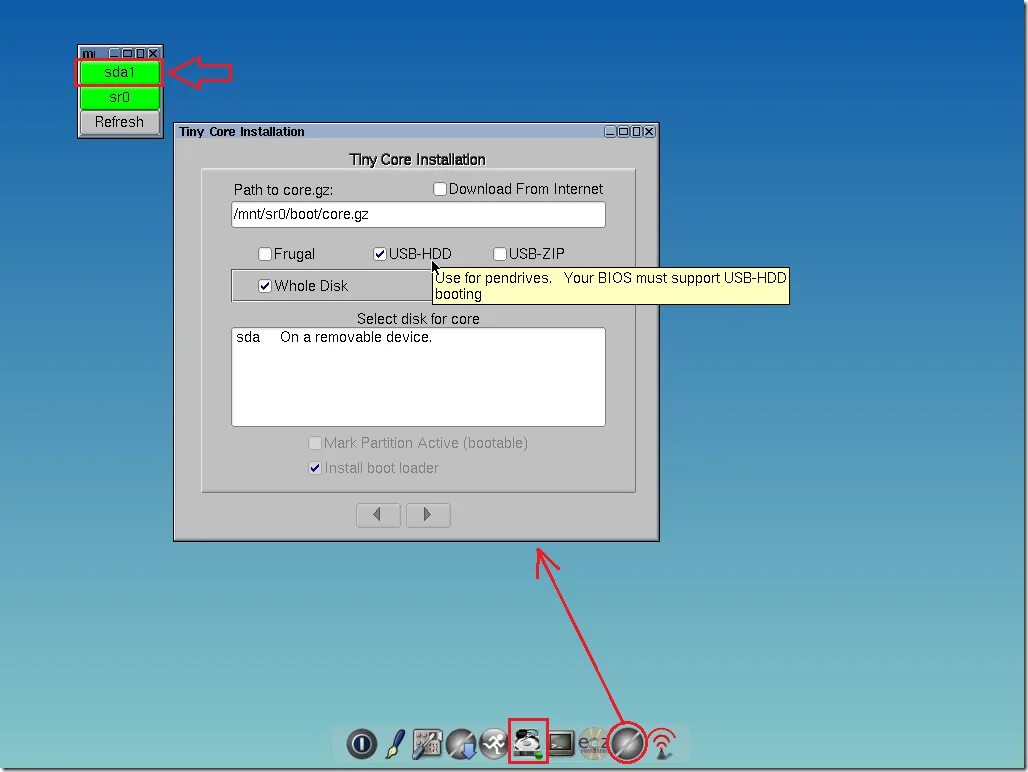Click the Tiny Core Installation title bar
The image size is (1028, 772).
coord(390,132)
